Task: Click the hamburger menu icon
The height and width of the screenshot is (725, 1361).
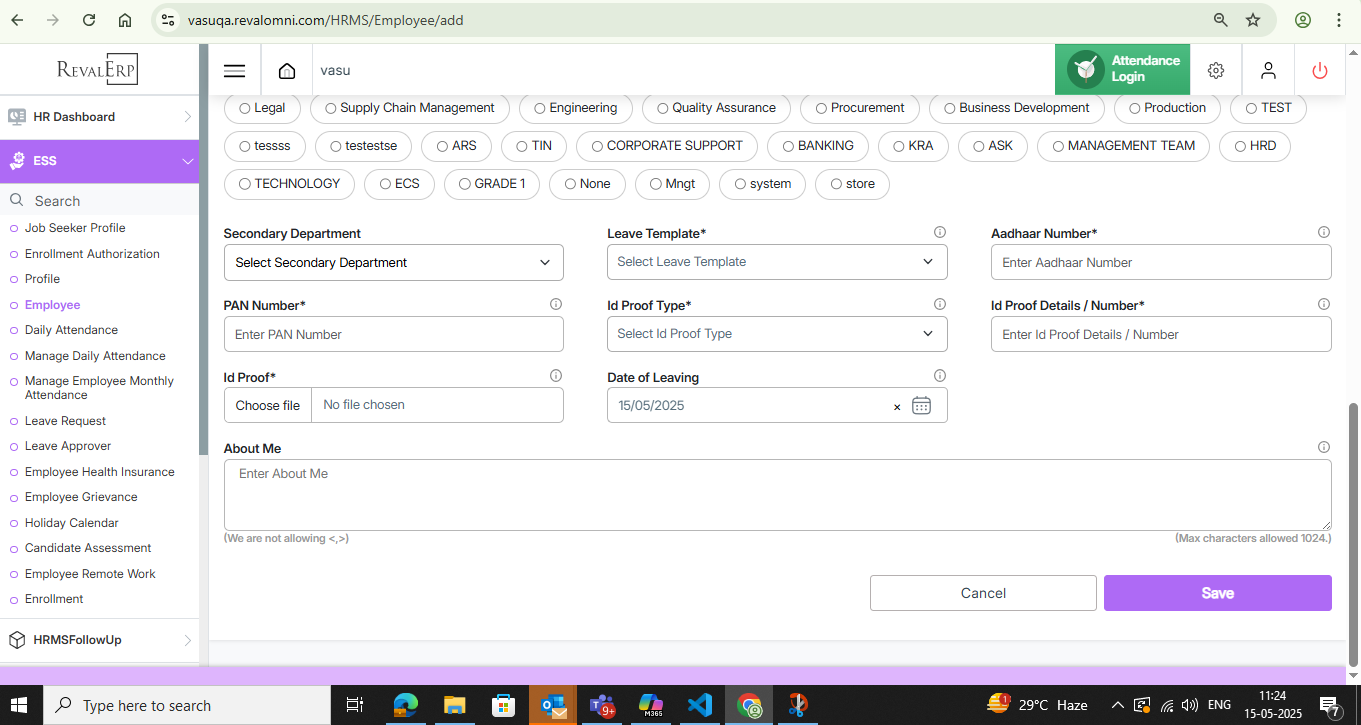Action: 235,71
